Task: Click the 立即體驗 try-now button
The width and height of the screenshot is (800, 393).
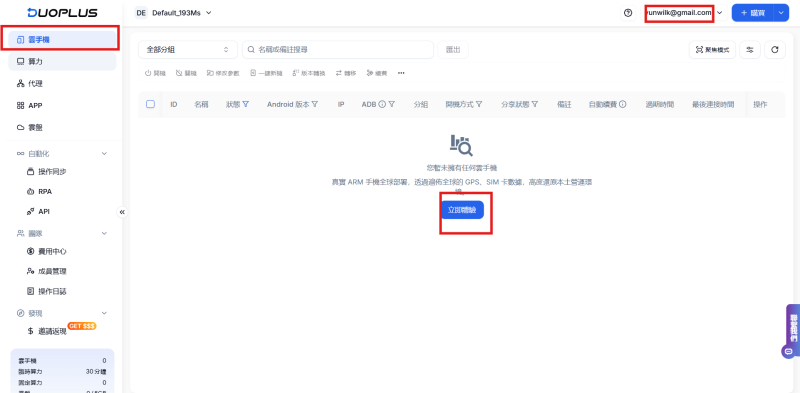Action: click(462, 210)
